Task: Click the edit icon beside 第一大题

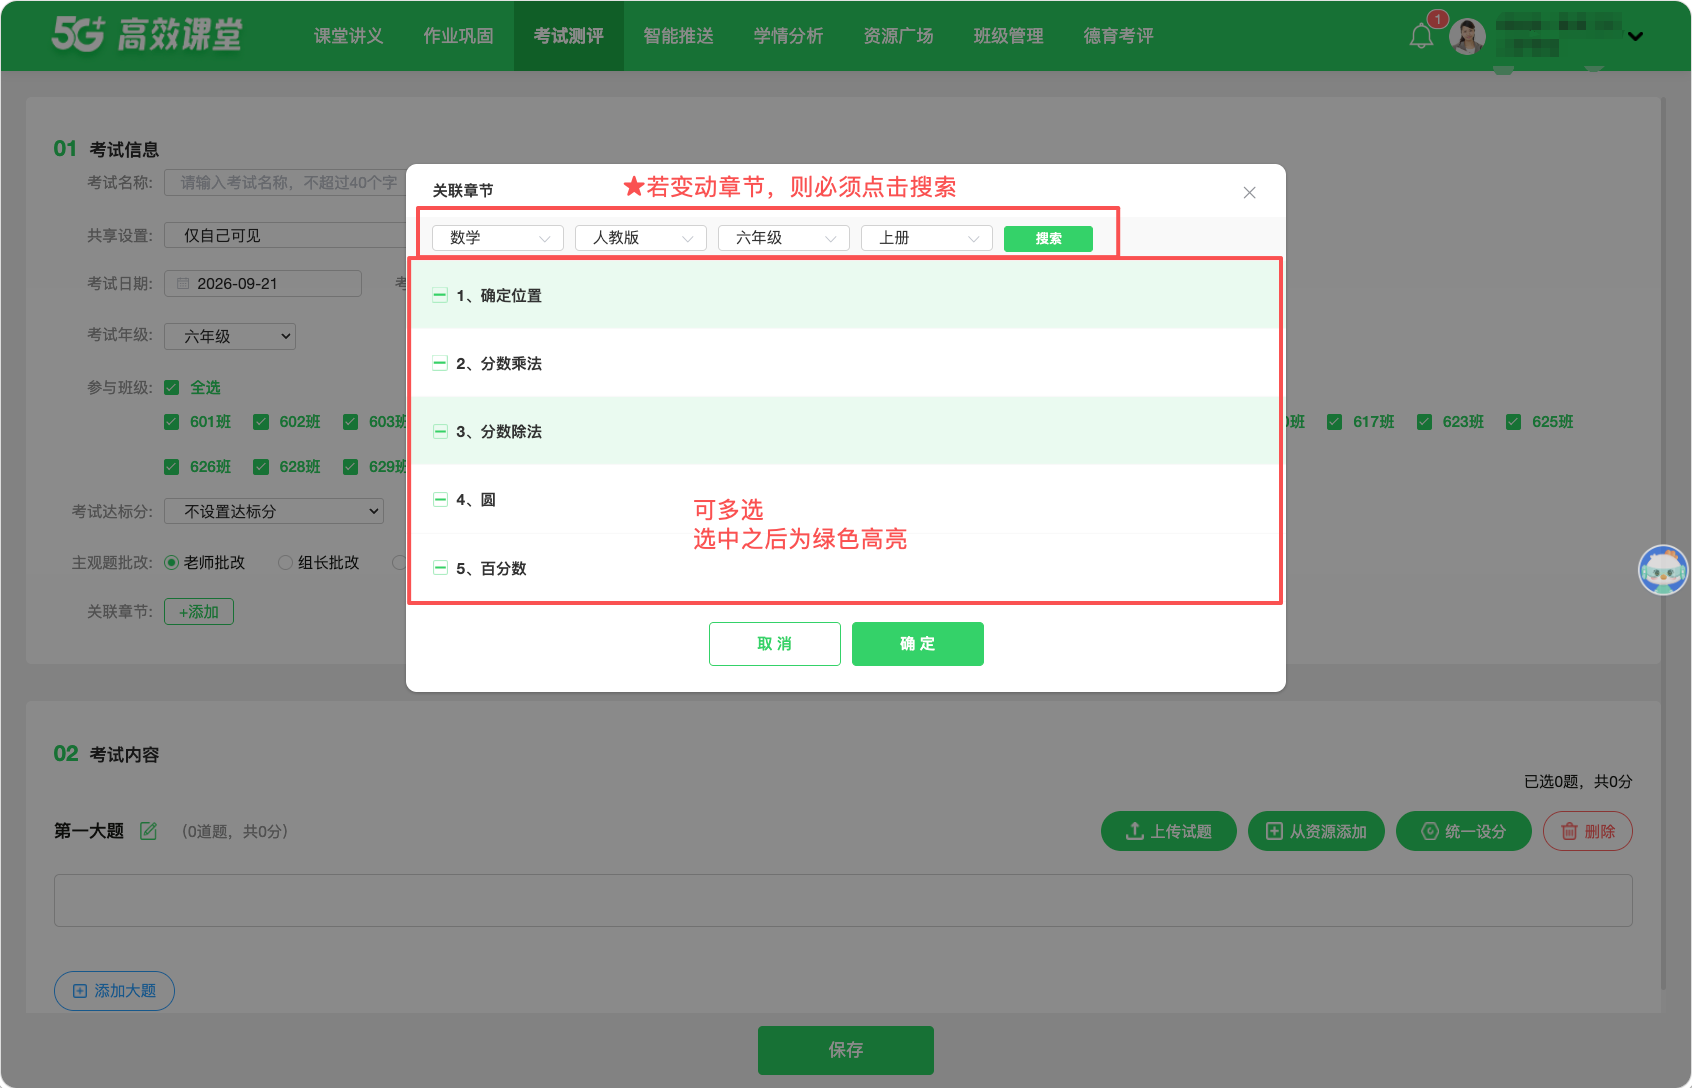Action: [x=148, y=831]
